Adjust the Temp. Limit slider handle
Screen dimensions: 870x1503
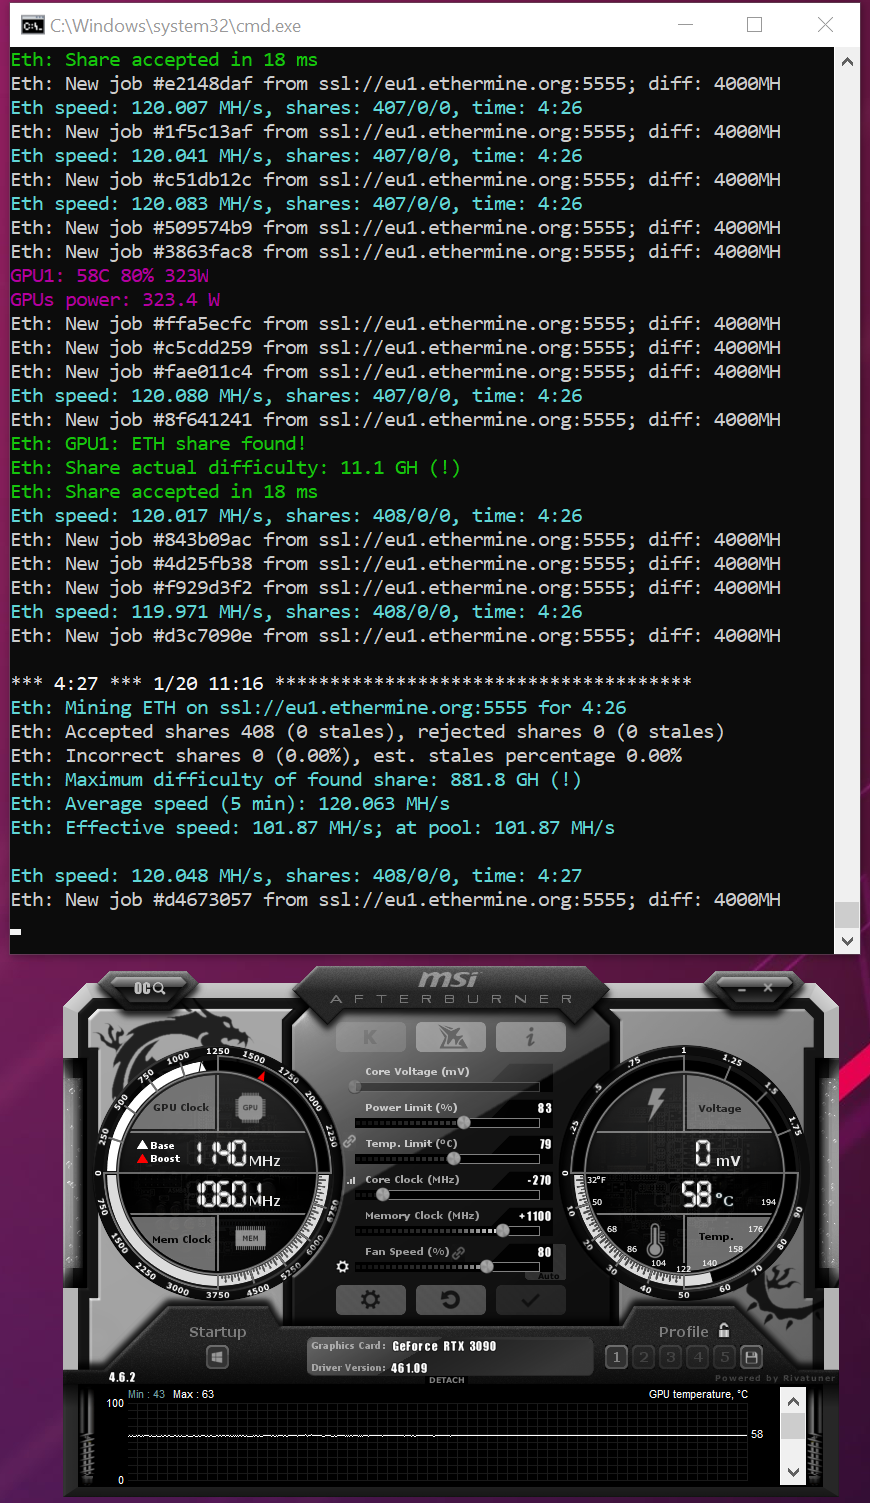pyautogui.click(x=454, y=1158)
